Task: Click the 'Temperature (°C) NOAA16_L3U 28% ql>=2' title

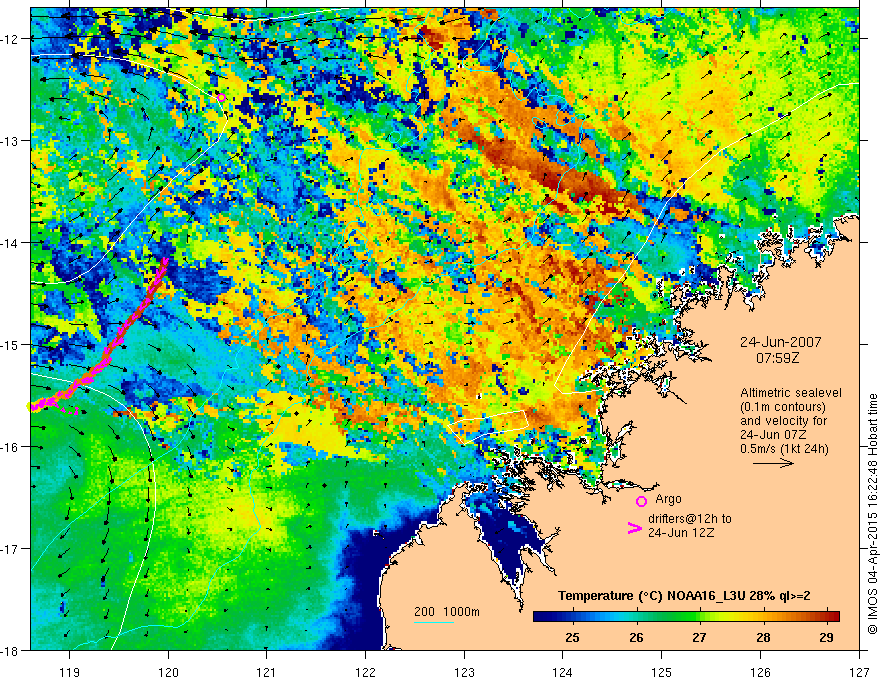Action: pyautogui.click(x=684, y=596)
